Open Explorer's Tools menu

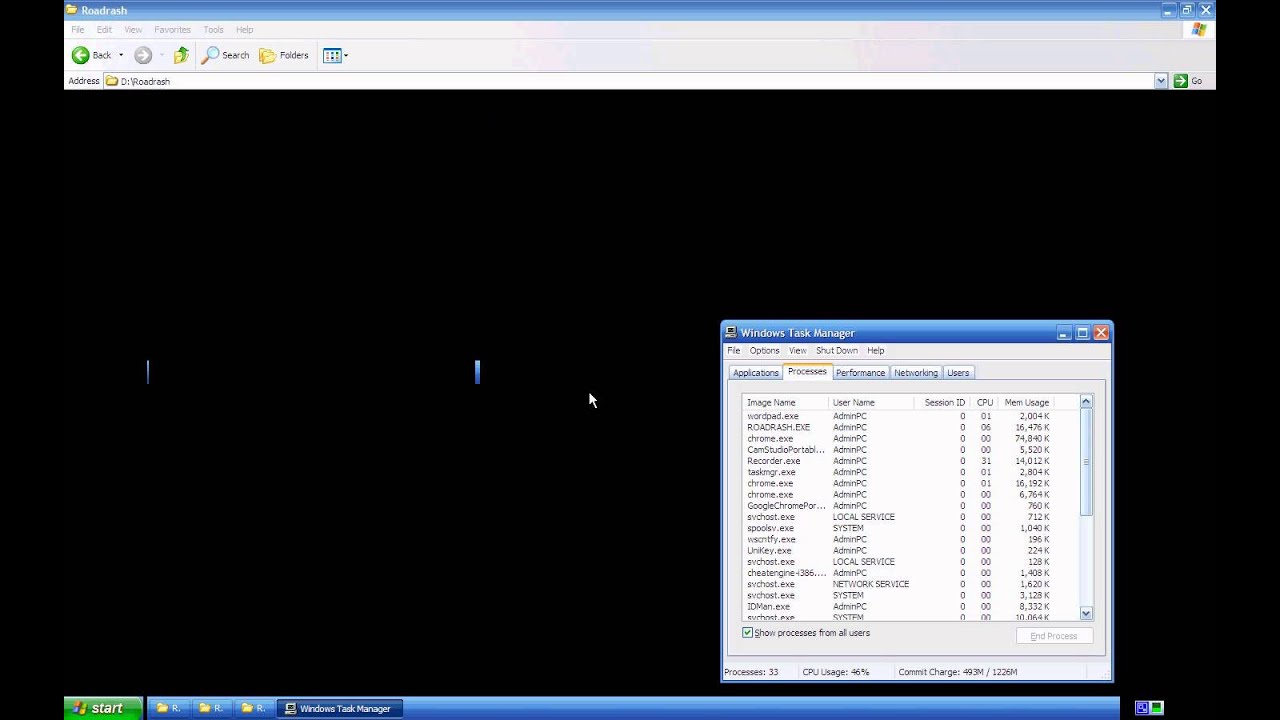coord(213,30)
